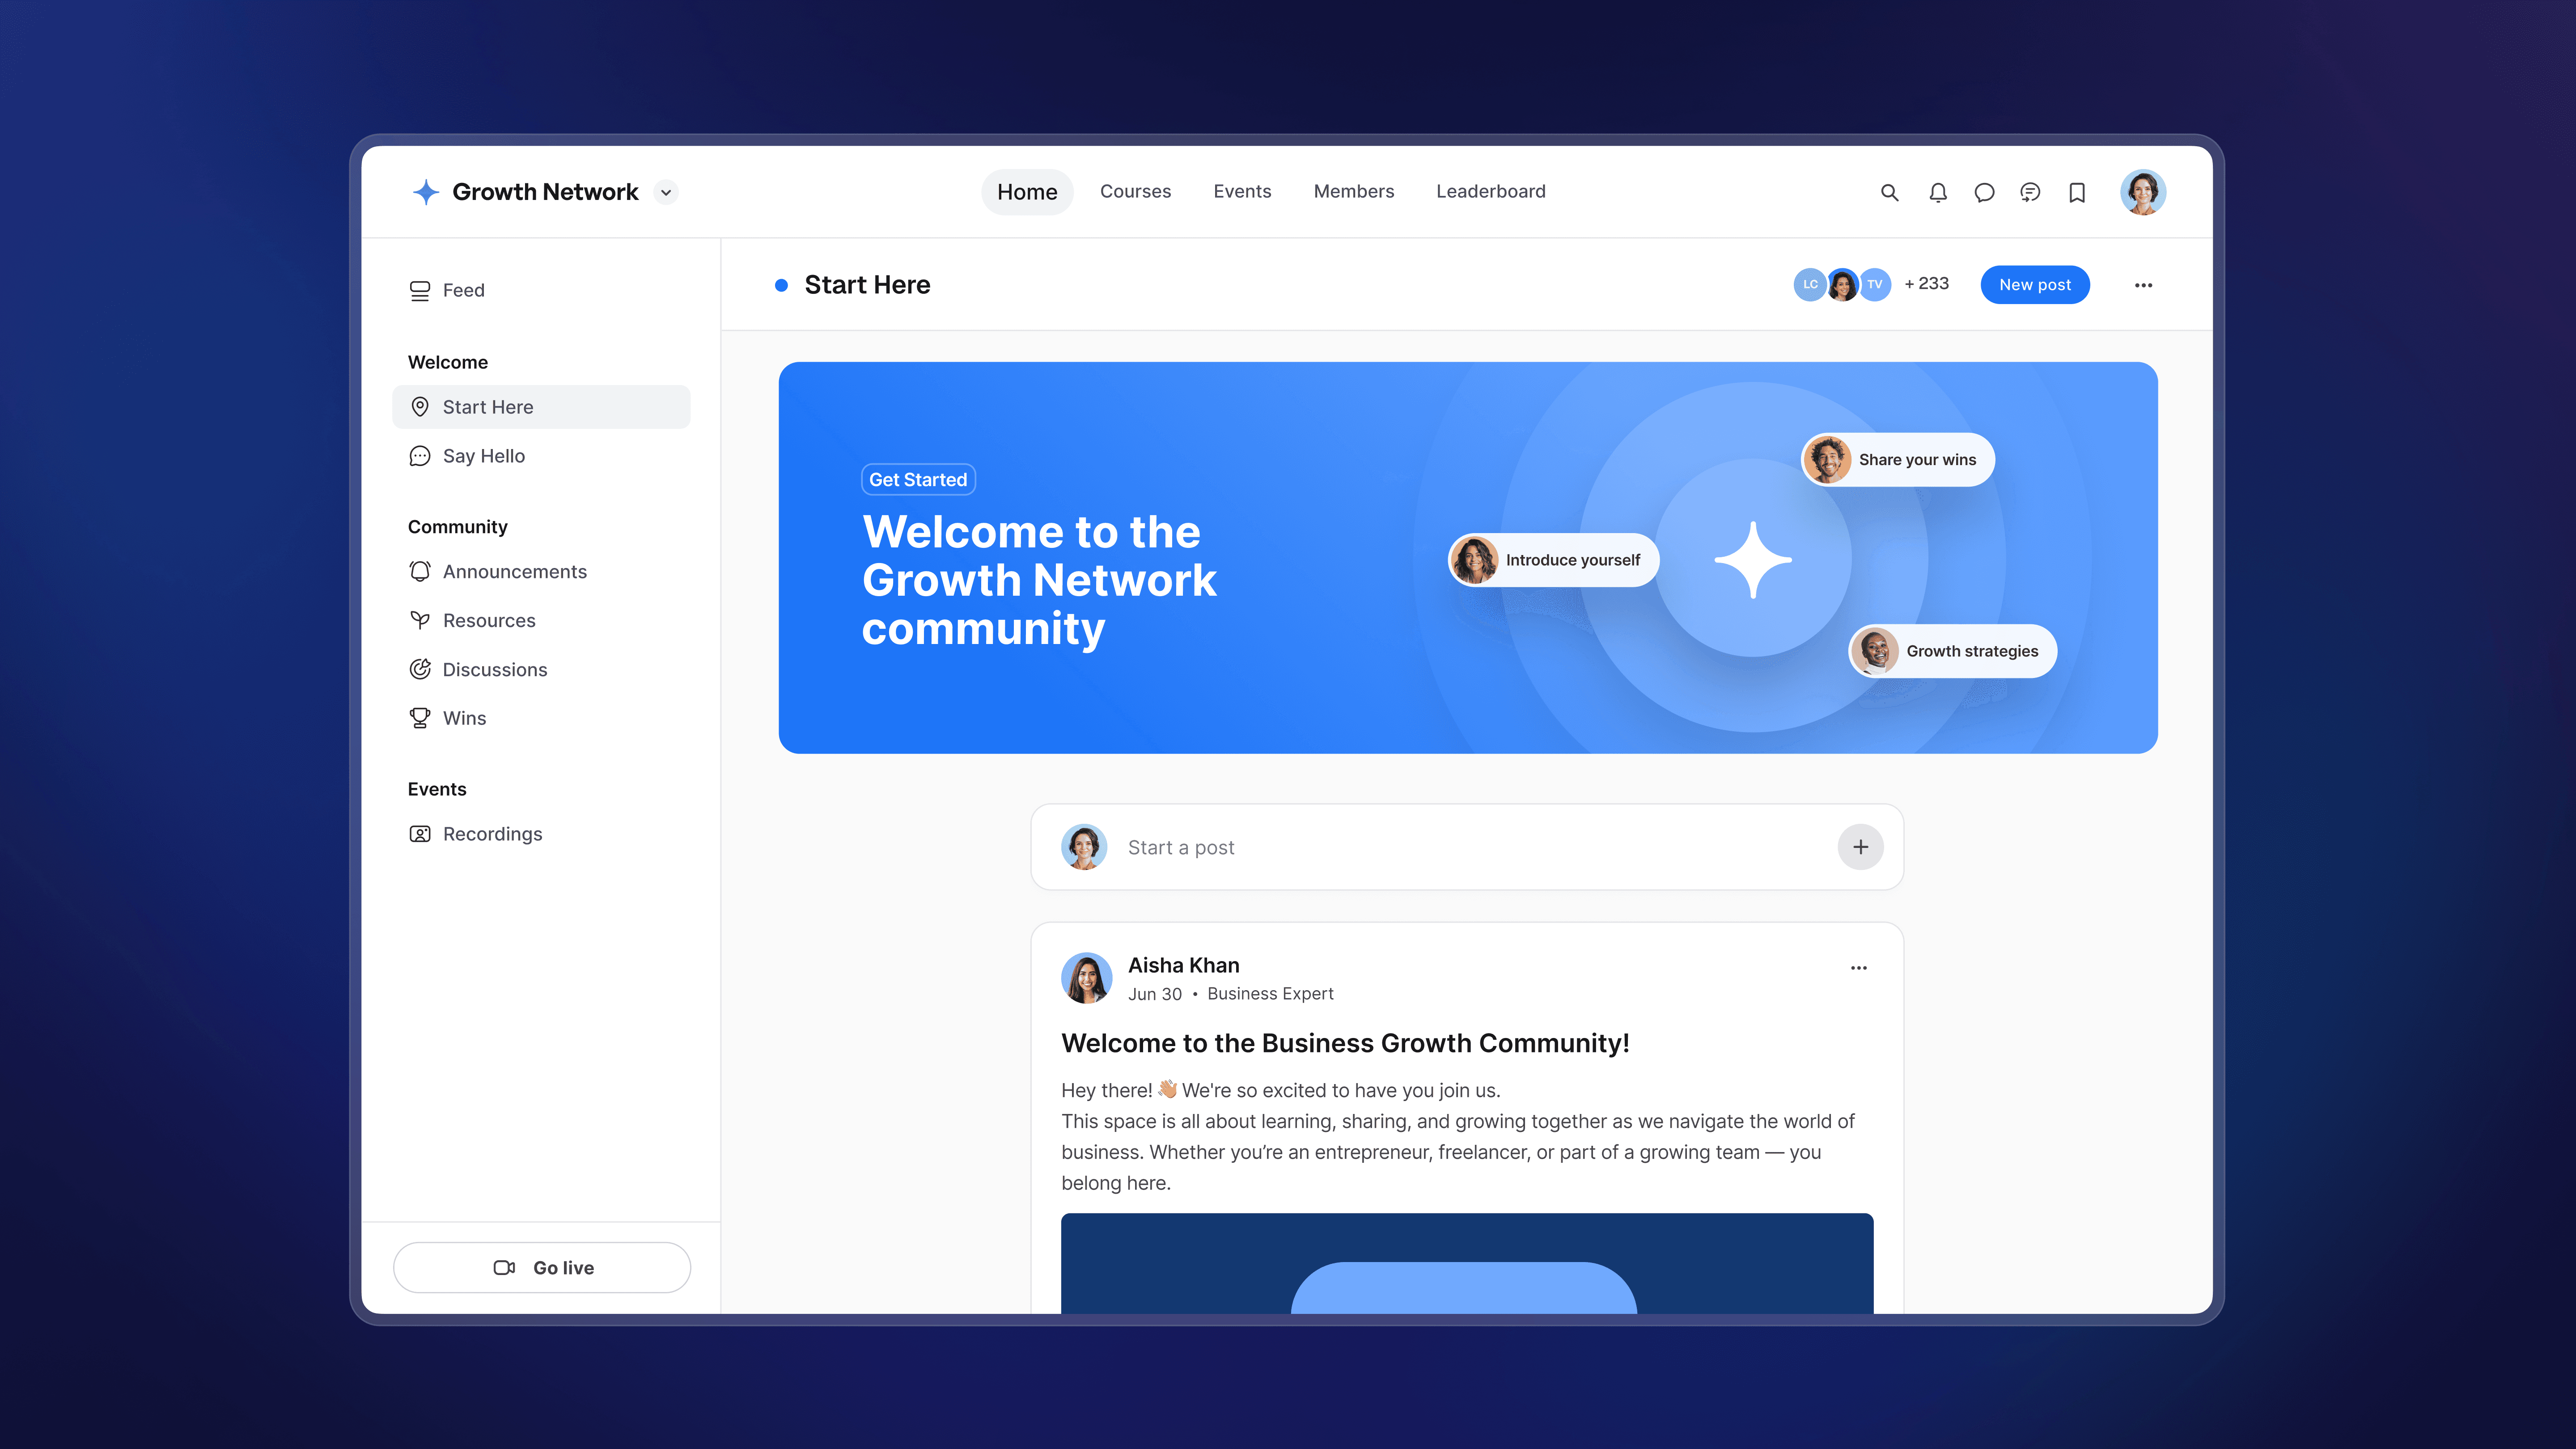Viewport: 2576px width, 1449px height.
Task: Open Recordings space
Action: click(x=541, y=834)
